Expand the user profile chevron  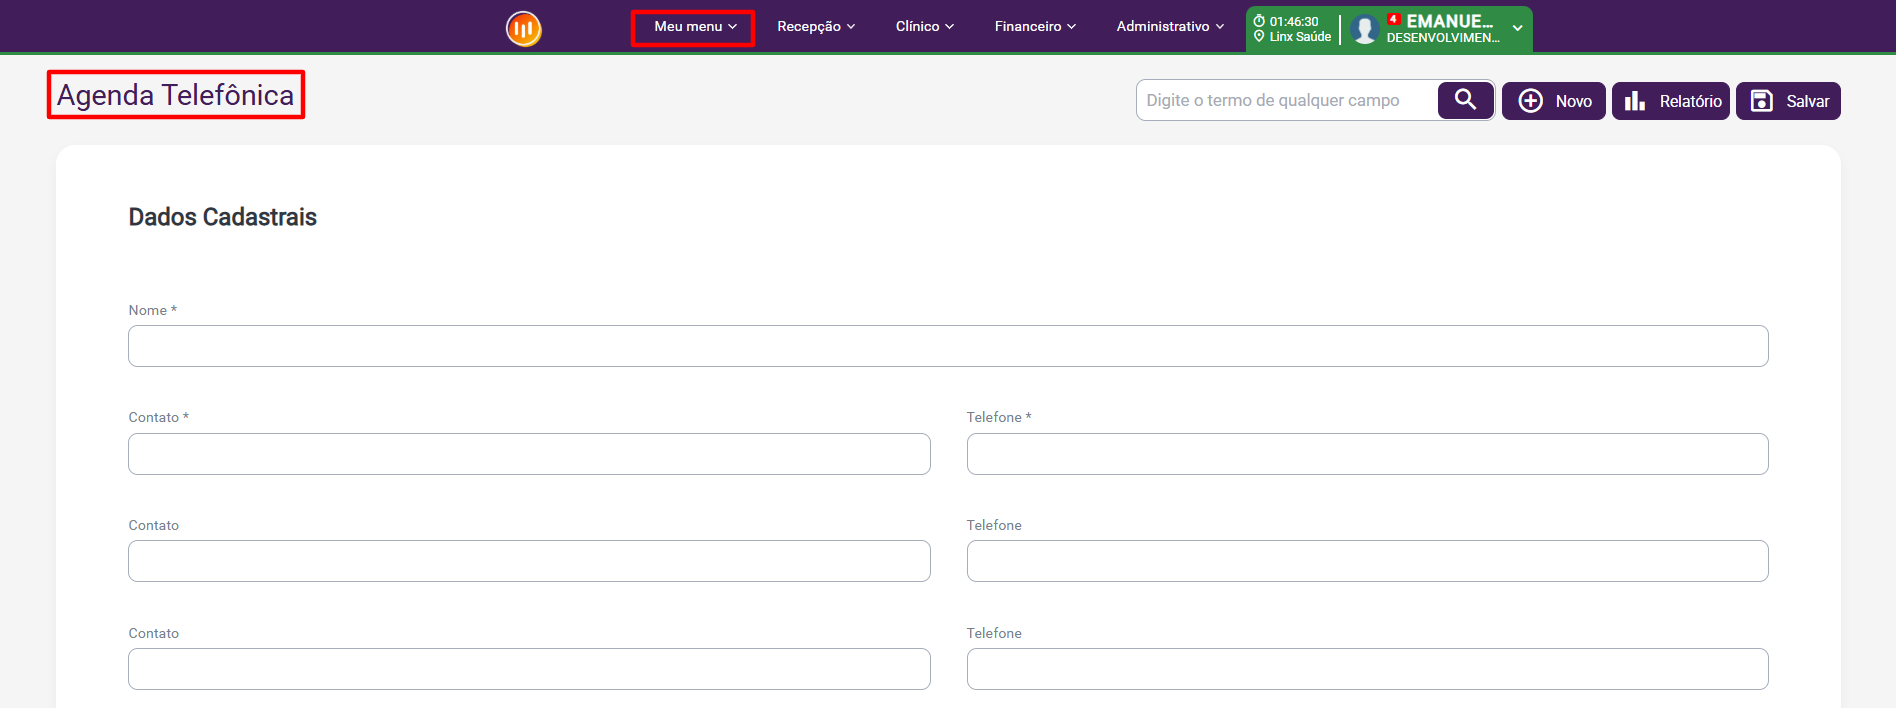click(1517, 28)
